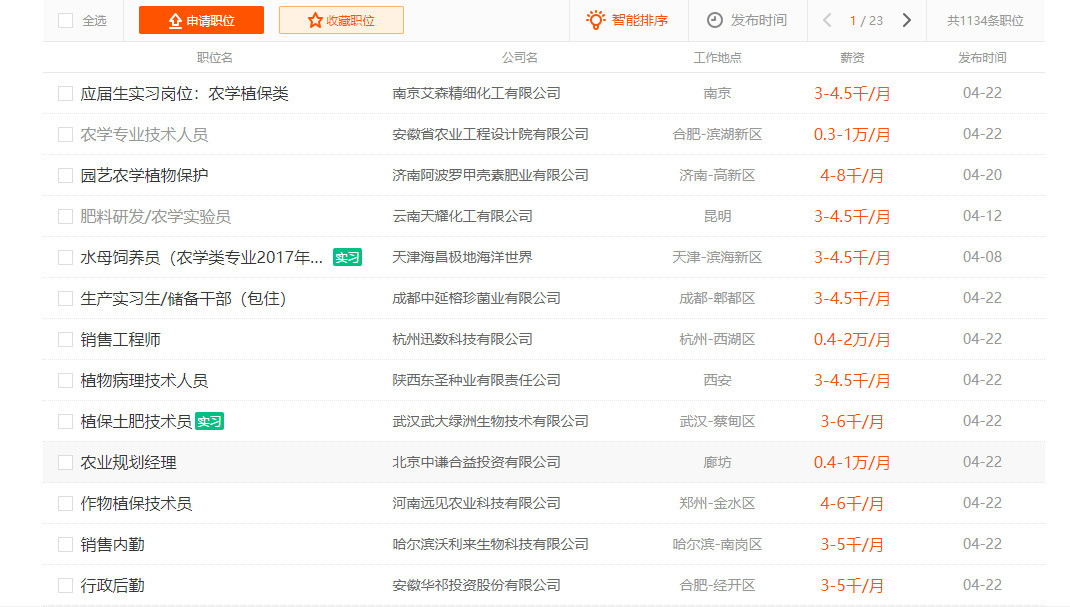Click location 合肥-滨湖新区
1070x607 pixels.
[717, 134]
